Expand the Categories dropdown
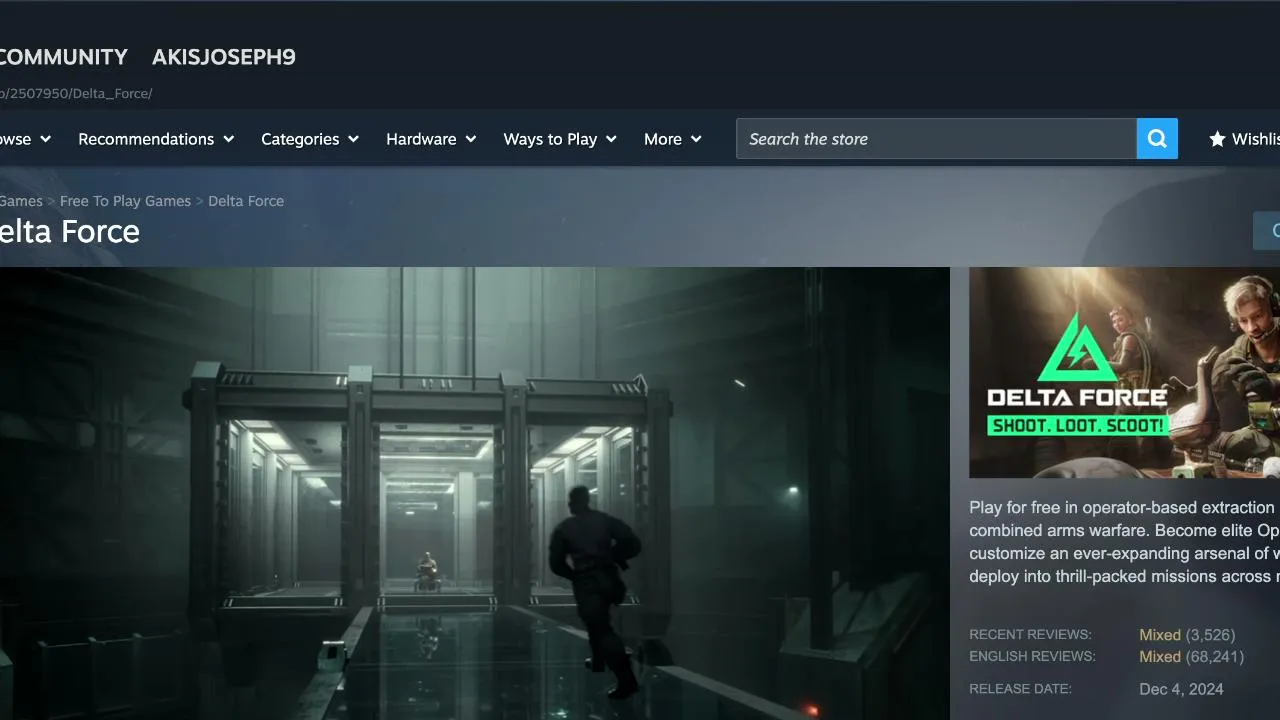 pyautogui.click(x=310, y=139)
